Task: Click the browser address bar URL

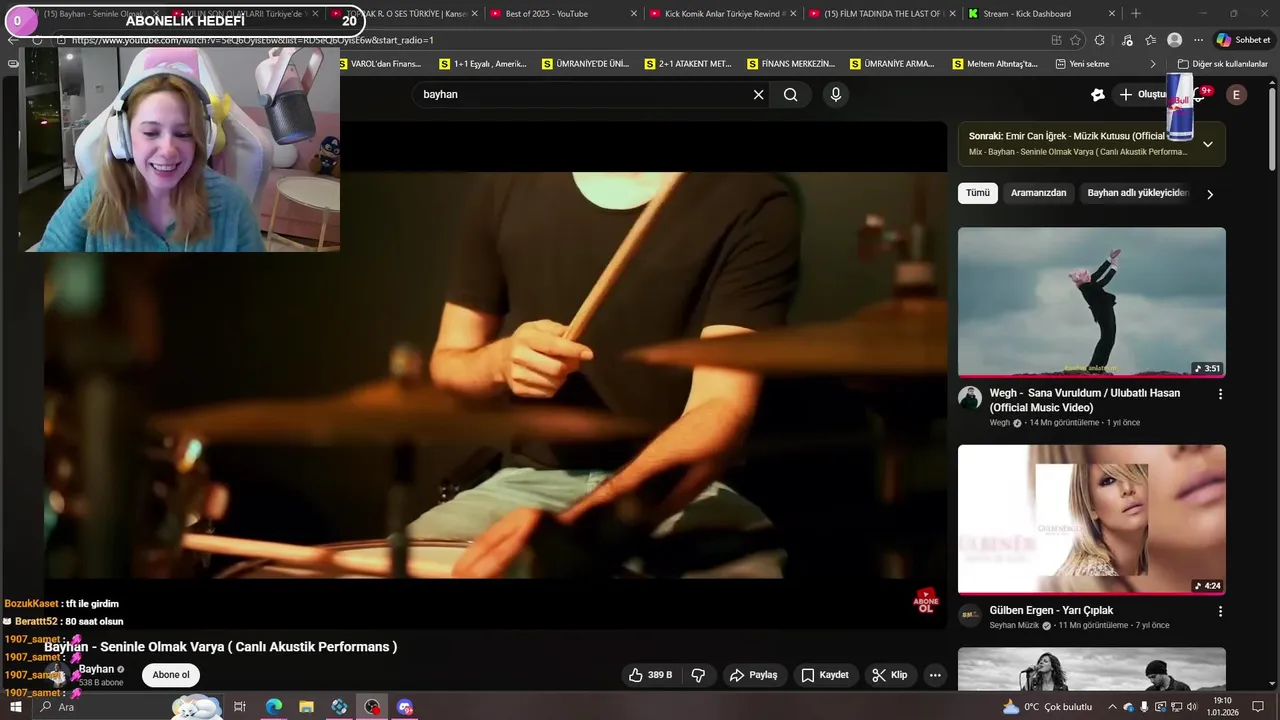Action: coord(253,40)
